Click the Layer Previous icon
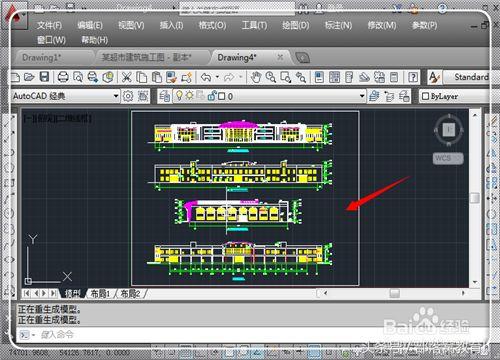This screenshot has height=360, width=500. [389, 96]
